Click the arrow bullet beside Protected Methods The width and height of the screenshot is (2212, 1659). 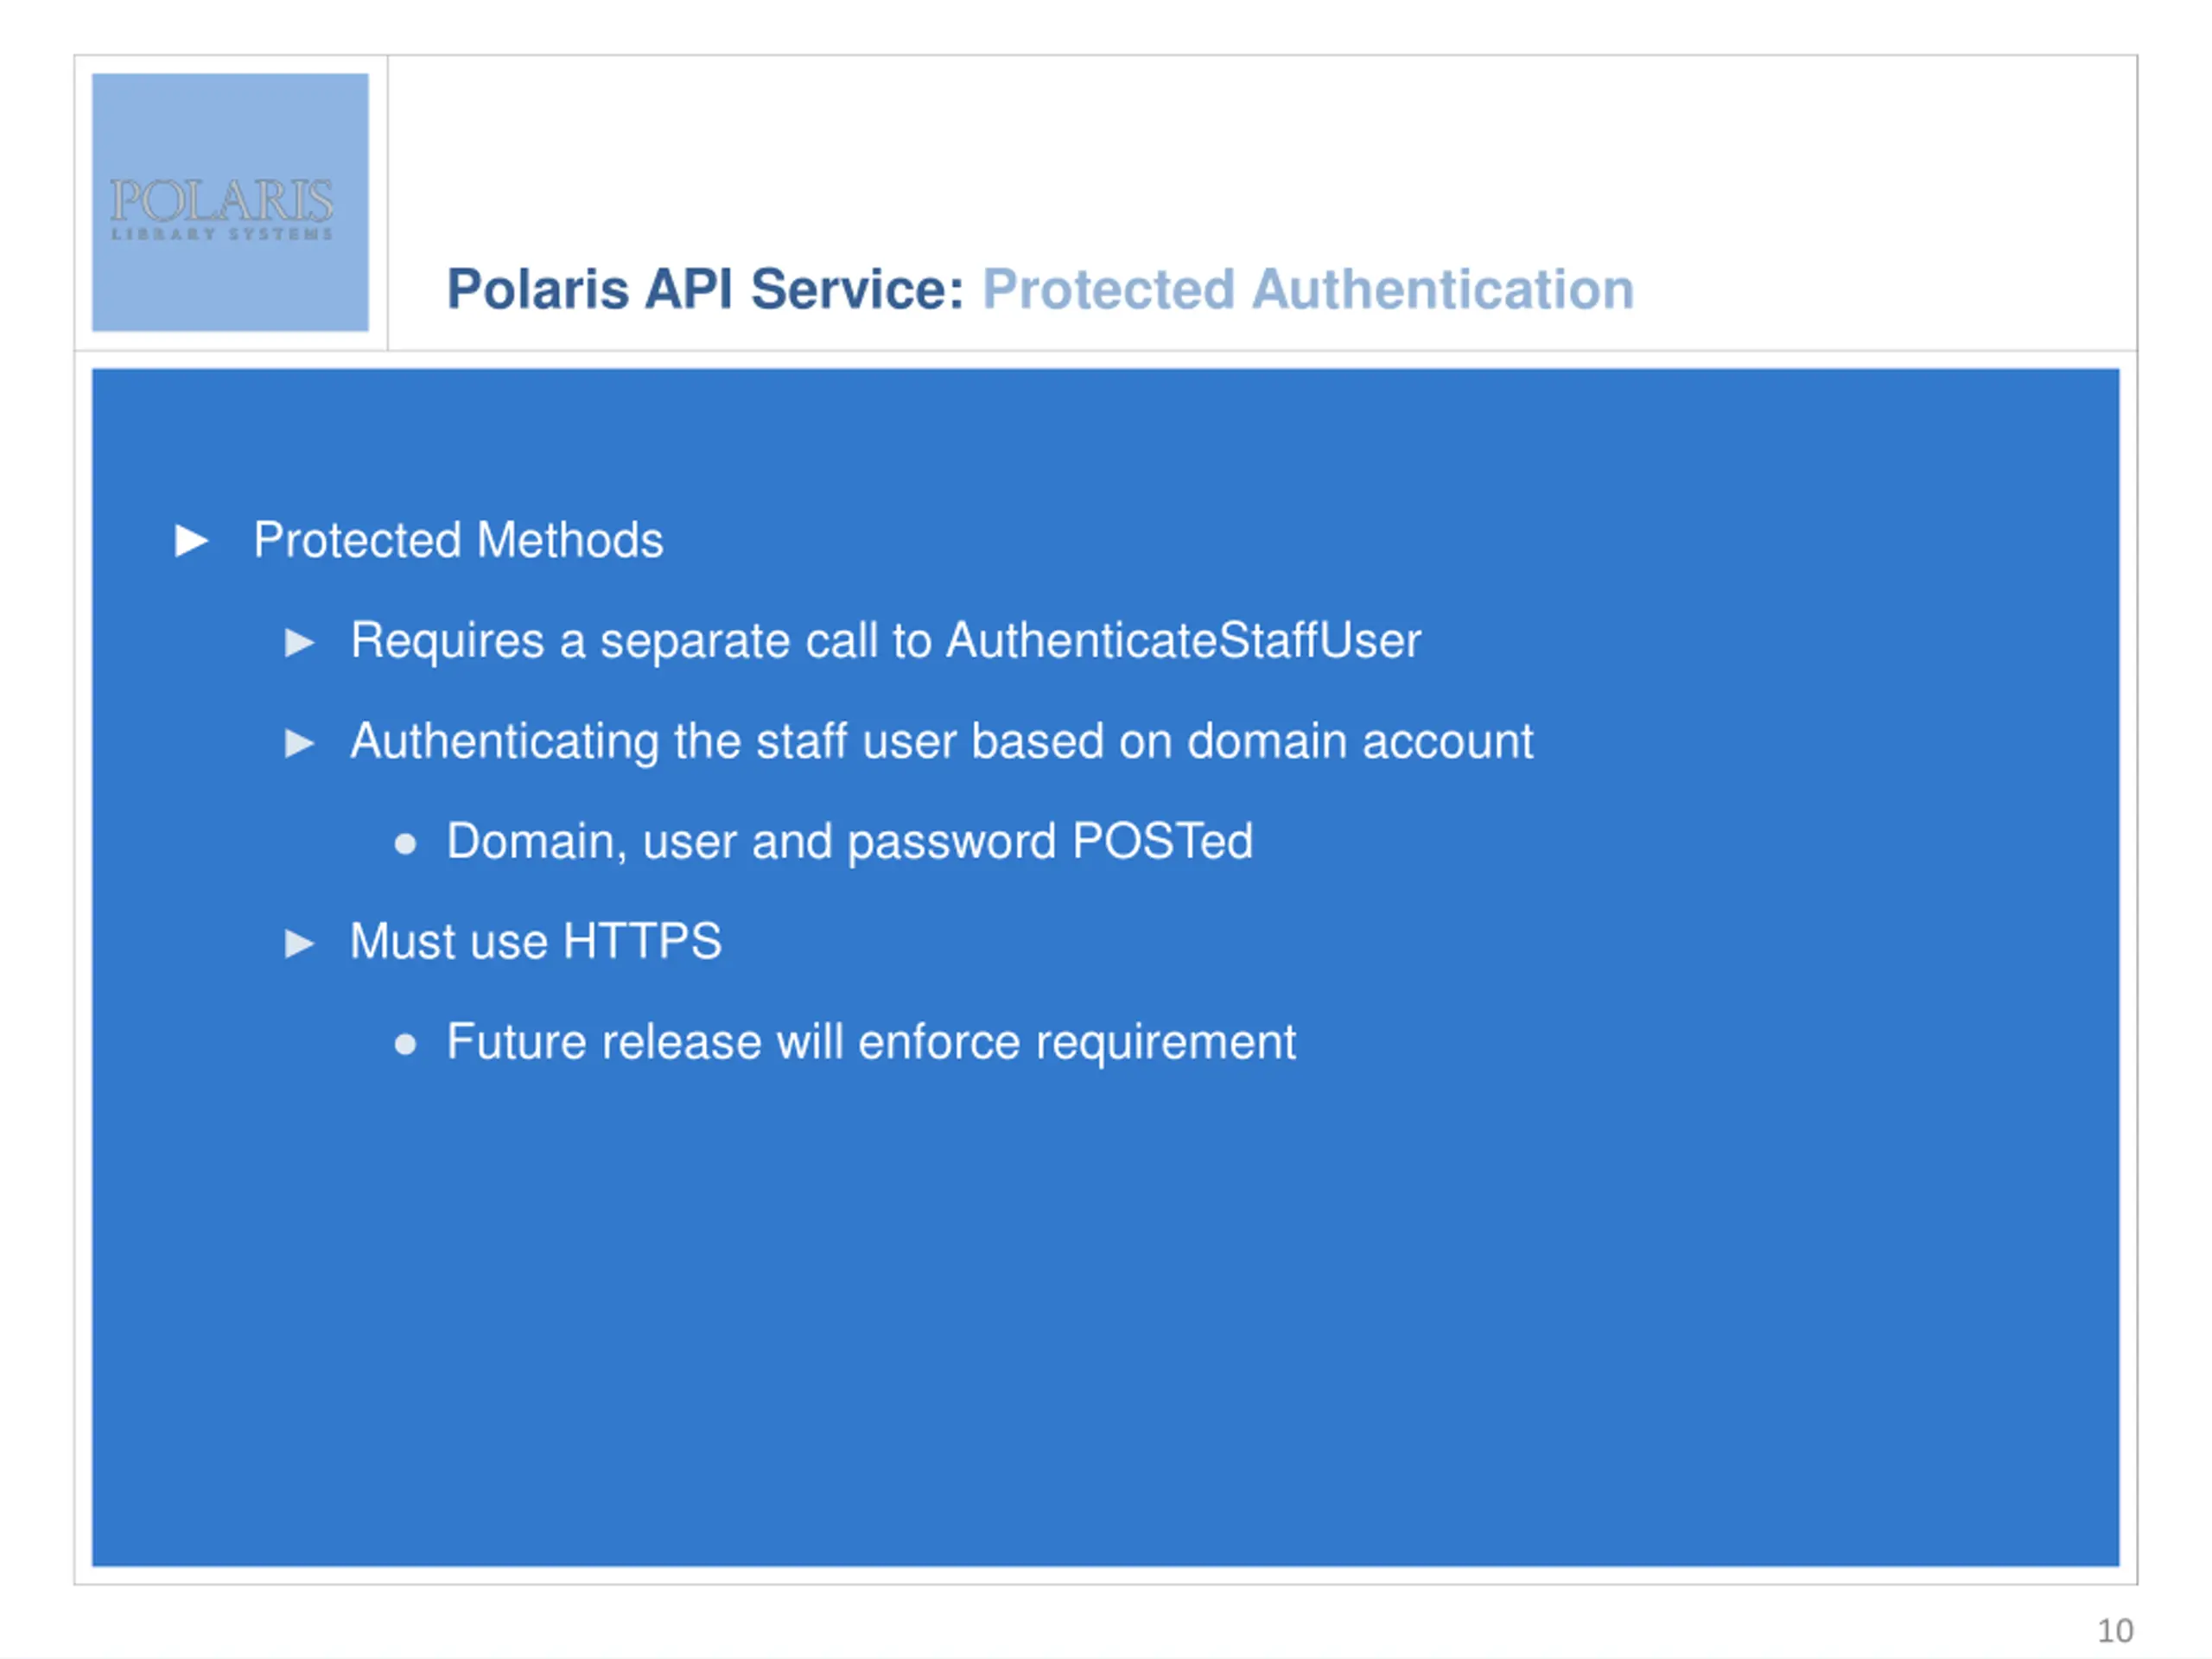tap(192, 541)
